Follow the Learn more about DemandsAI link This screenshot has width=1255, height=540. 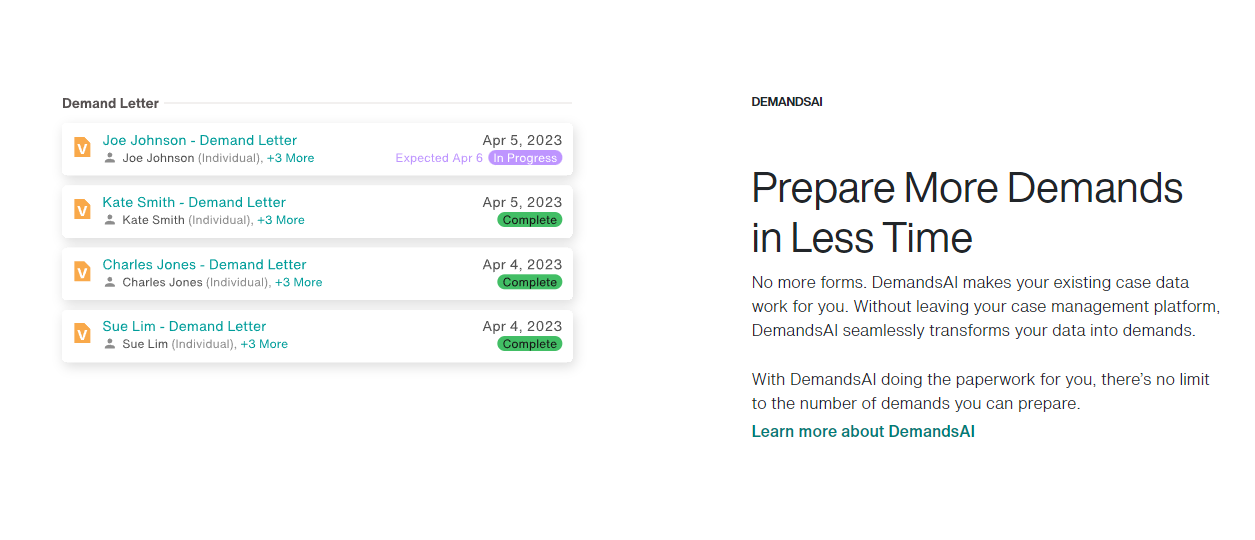pyautogui.click(x=863, y=432)
